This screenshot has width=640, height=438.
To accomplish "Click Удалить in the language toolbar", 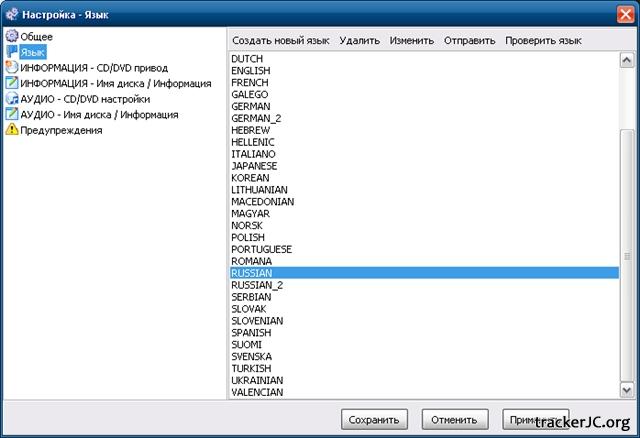I will [359, 40].
